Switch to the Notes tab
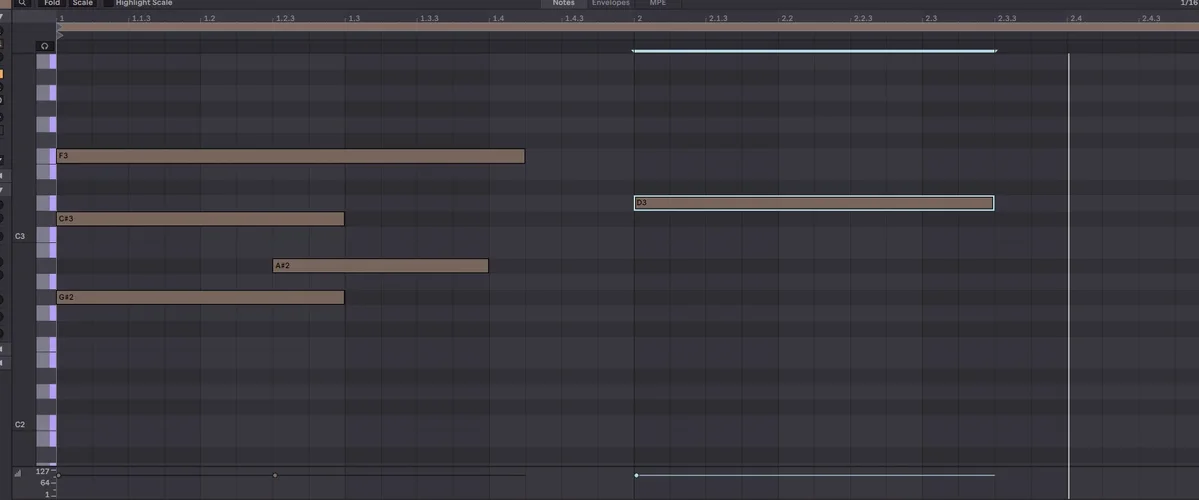Viewport: 1199px width, 500px height. tap(564, 3)
